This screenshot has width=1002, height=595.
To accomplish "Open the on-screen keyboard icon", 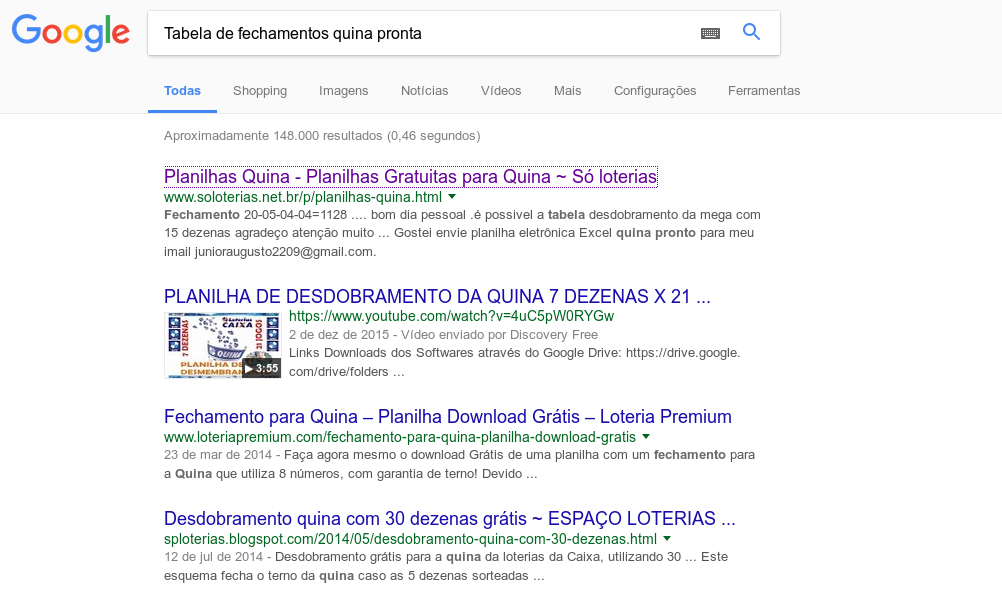I will pyautogui.click(x=710, y=33).
